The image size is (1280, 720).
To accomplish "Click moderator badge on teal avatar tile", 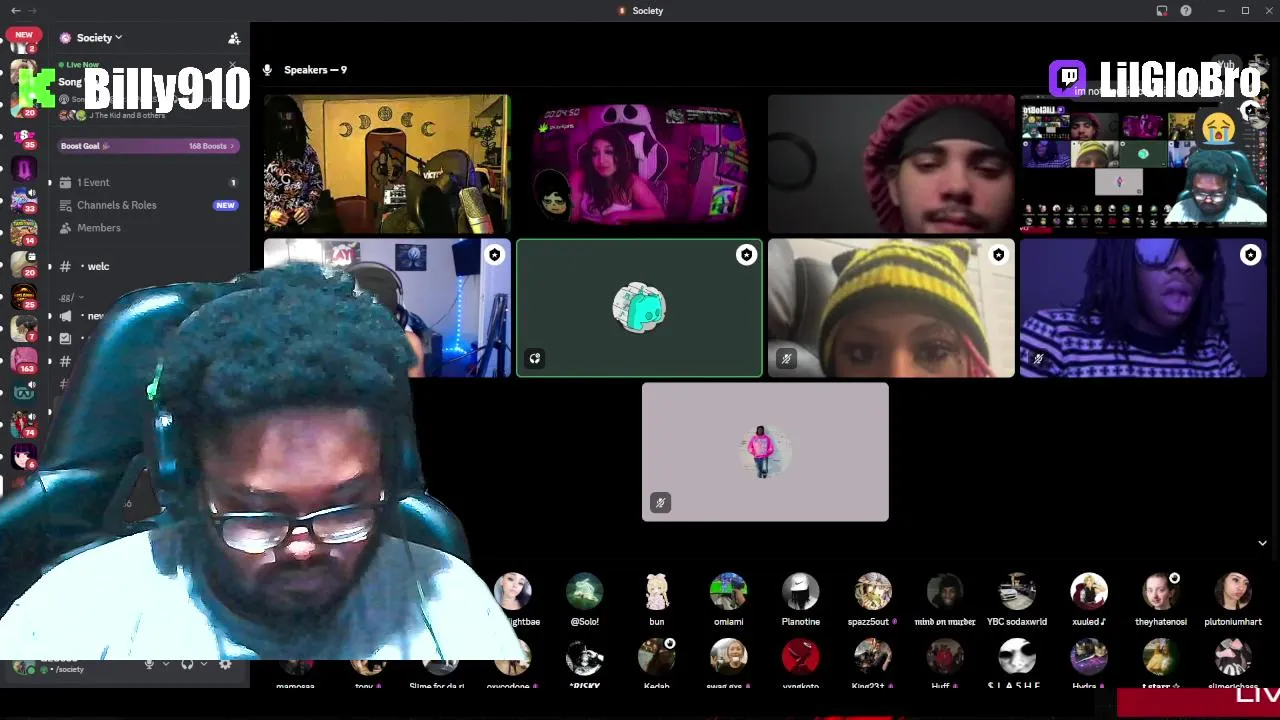I will point(747,255).
